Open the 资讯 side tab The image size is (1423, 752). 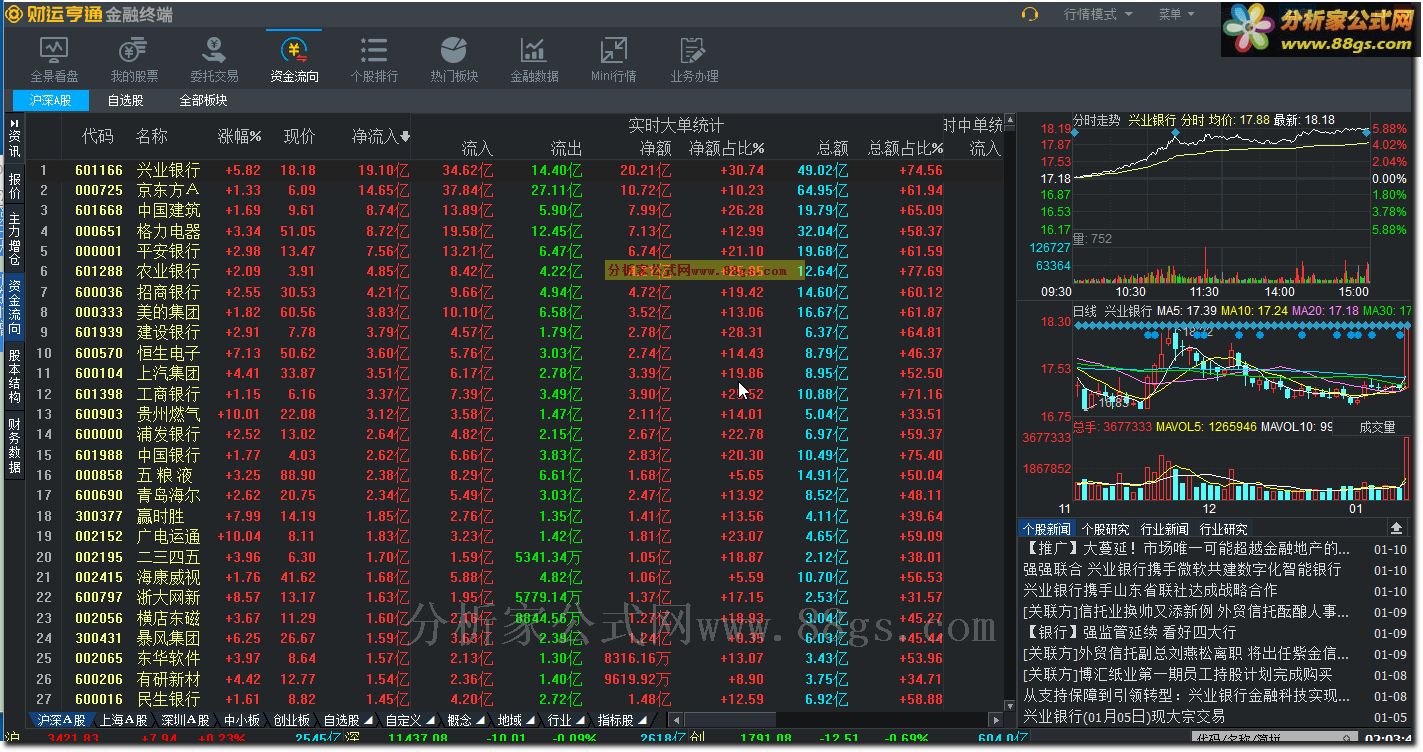14,137
